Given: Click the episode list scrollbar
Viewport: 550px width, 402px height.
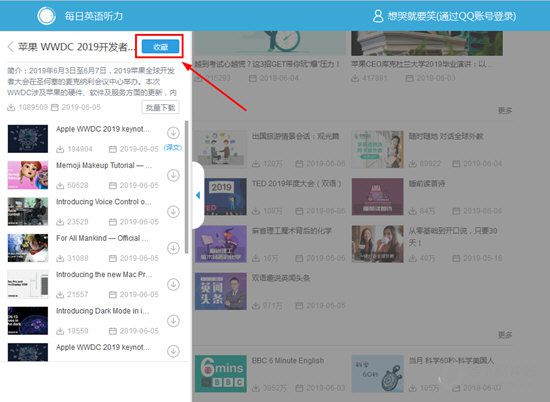Looking at the screenshot, I should 186,187.
